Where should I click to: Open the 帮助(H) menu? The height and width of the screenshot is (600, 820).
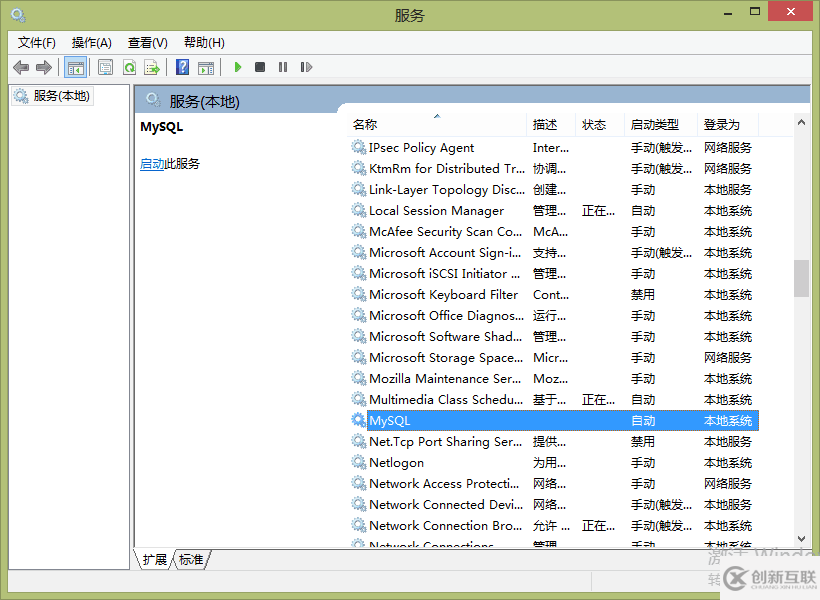(204, 43)
